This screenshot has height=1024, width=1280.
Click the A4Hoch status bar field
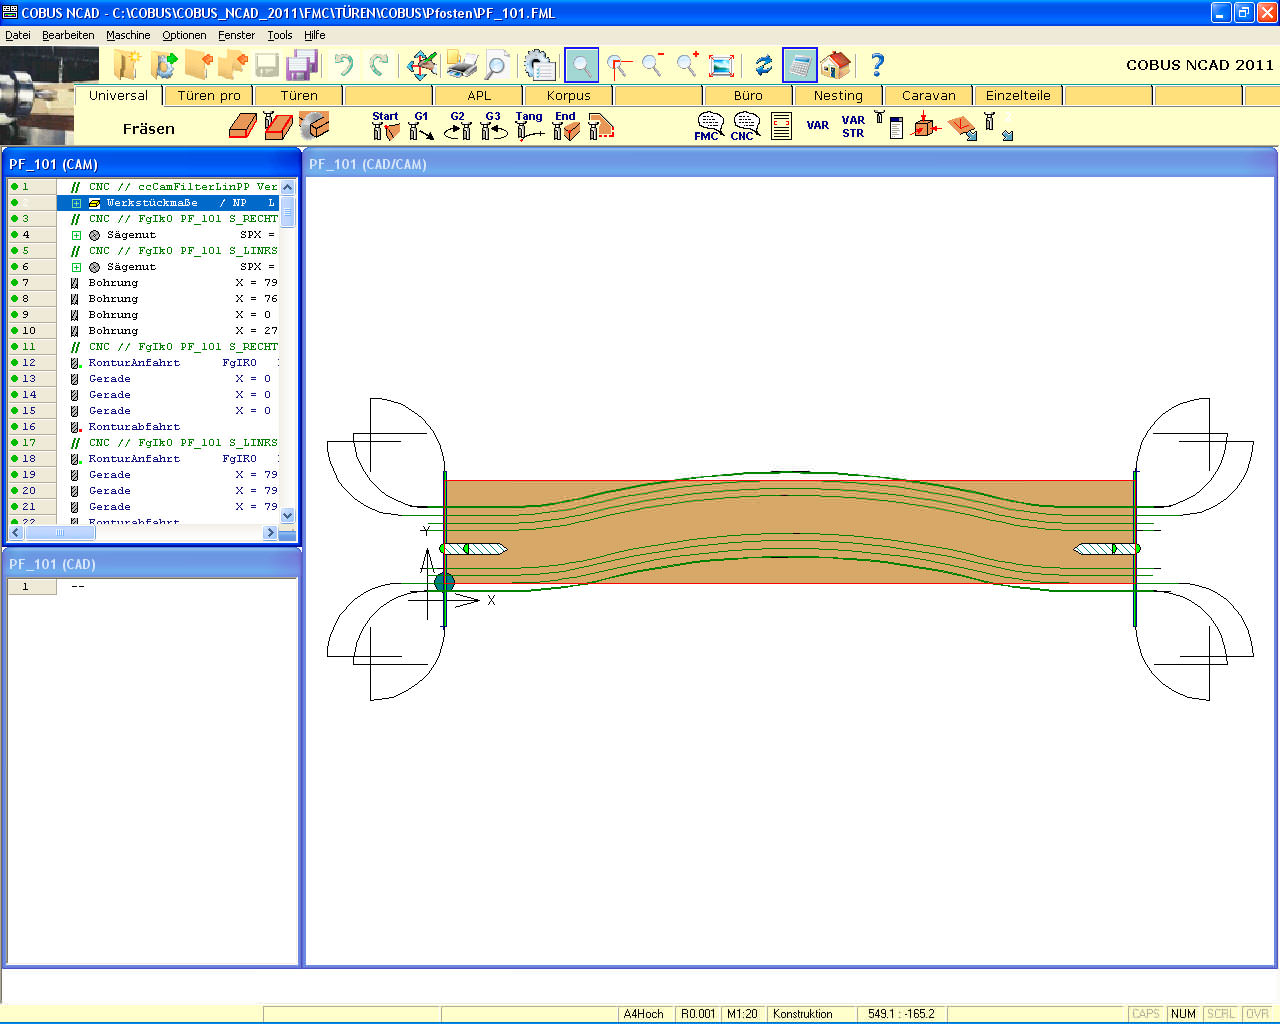coord(644,1014)
